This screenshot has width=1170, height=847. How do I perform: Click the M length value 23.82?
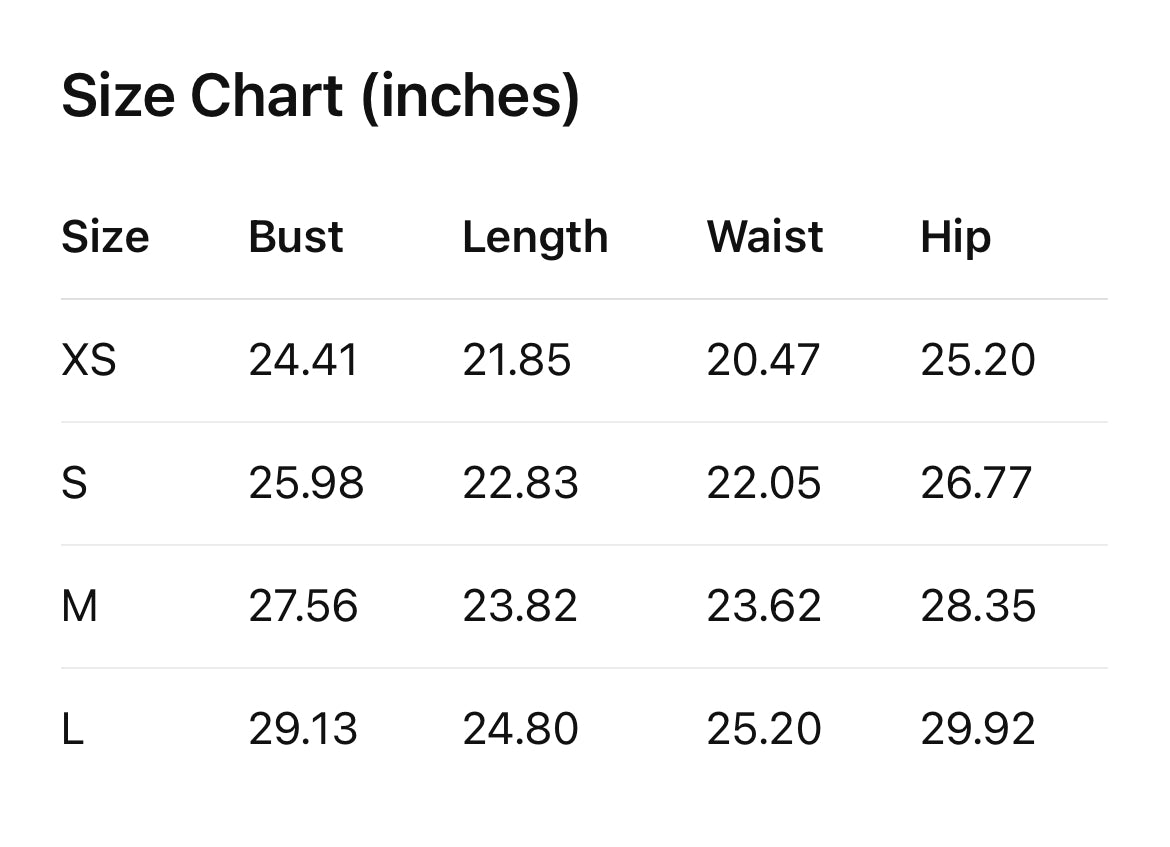pos(520,606)
